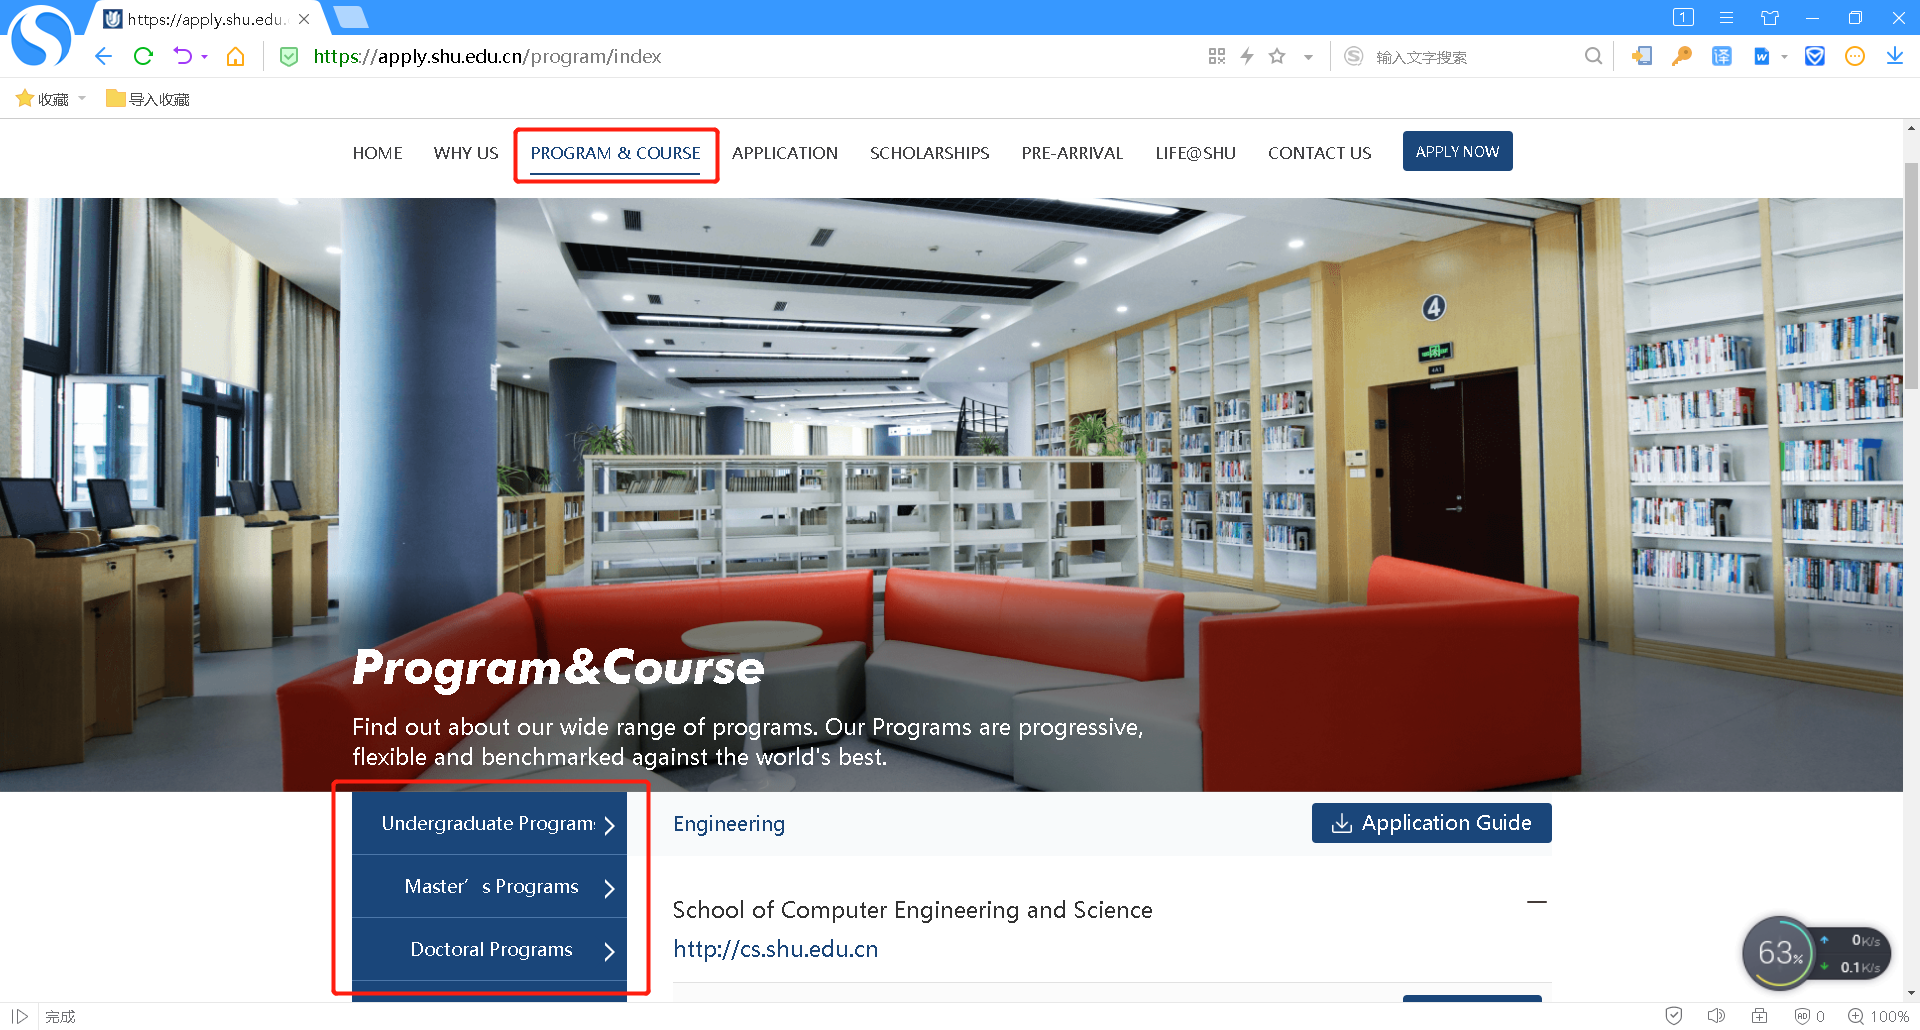Open the 导入收藏 folder
This screenshot has width=1920, height=1030.
148,99
